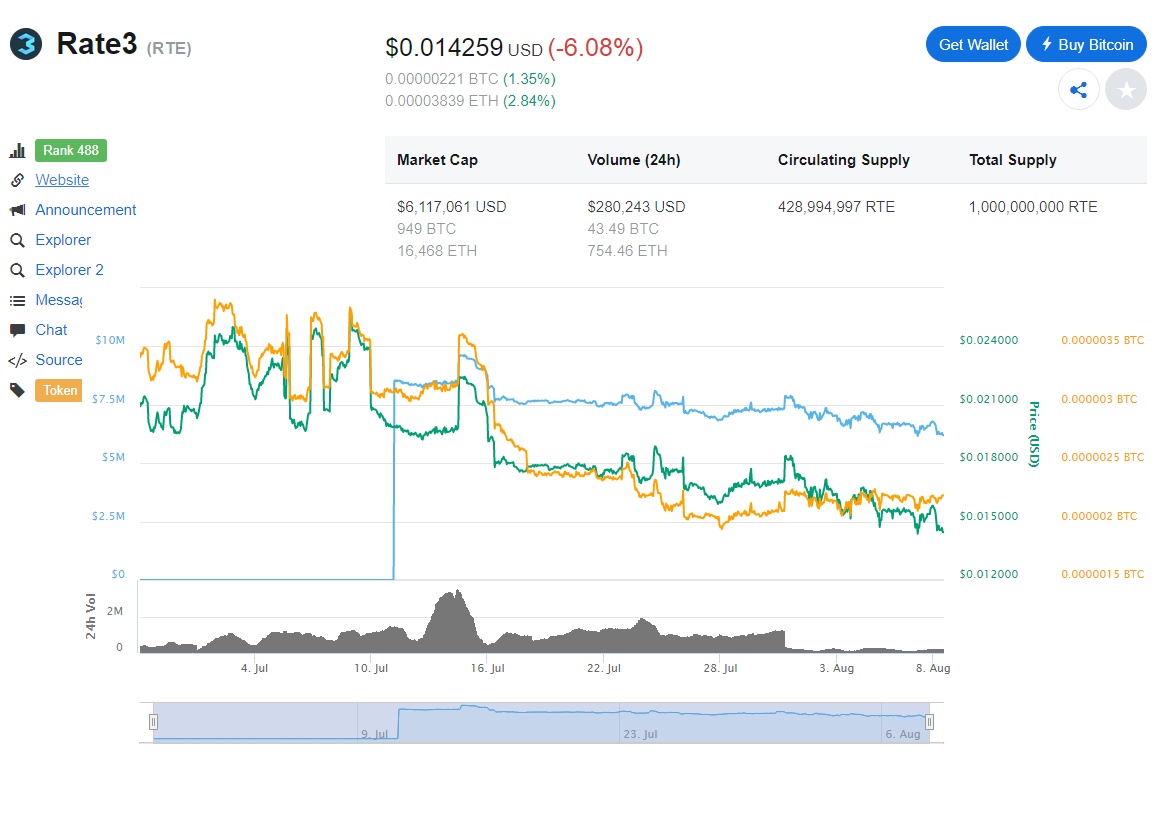Click the tag icon beside Token
This screenshot has width=1172, height=813.
tap(17, 390)
